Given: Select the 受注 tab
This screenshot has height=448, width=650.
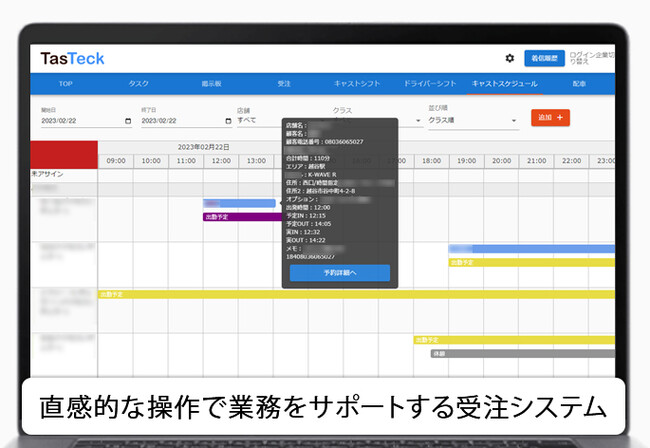Looking at the screenshot, I should pos(285,85).
